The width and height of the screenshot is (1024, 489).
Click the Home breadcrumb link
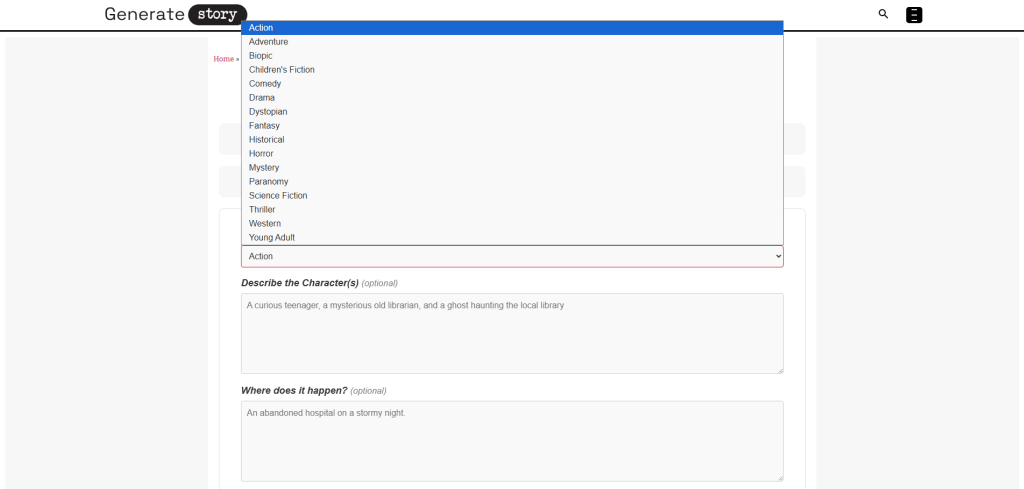click(223, 59)
